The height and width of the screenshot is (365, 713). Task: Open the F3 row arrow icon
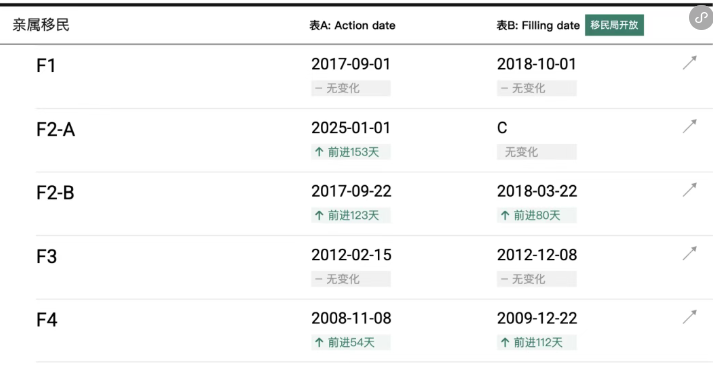(689, 254)
